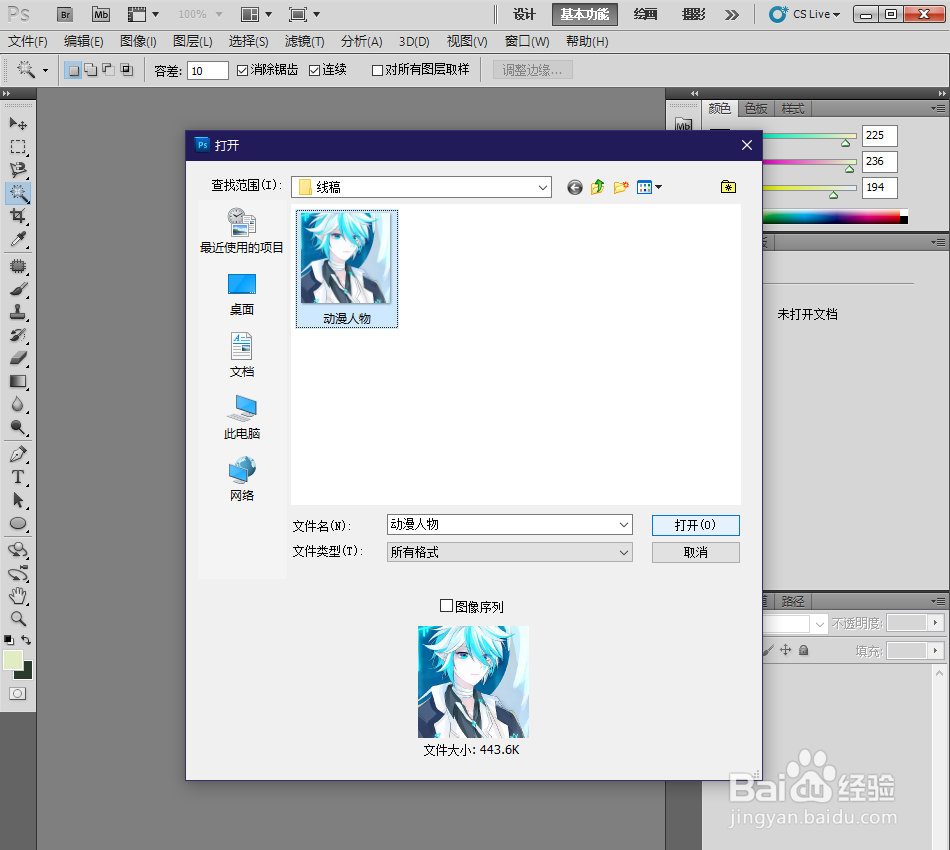
Task: Select the Eraser tool
Action: (18, 358)
